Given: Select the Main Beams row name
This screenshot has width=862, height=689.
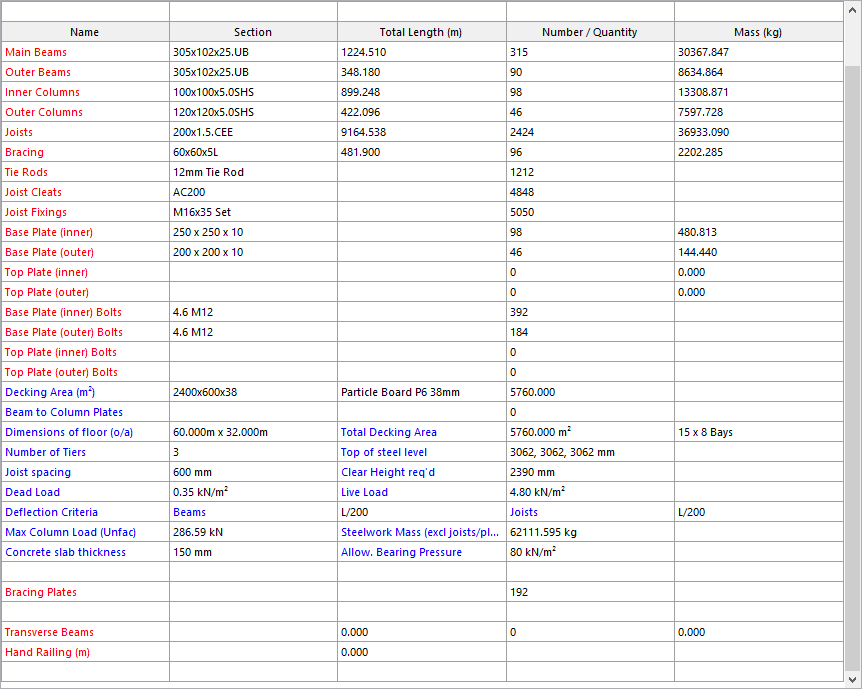Looking at the screenshot, I should (x=85, y=52).
